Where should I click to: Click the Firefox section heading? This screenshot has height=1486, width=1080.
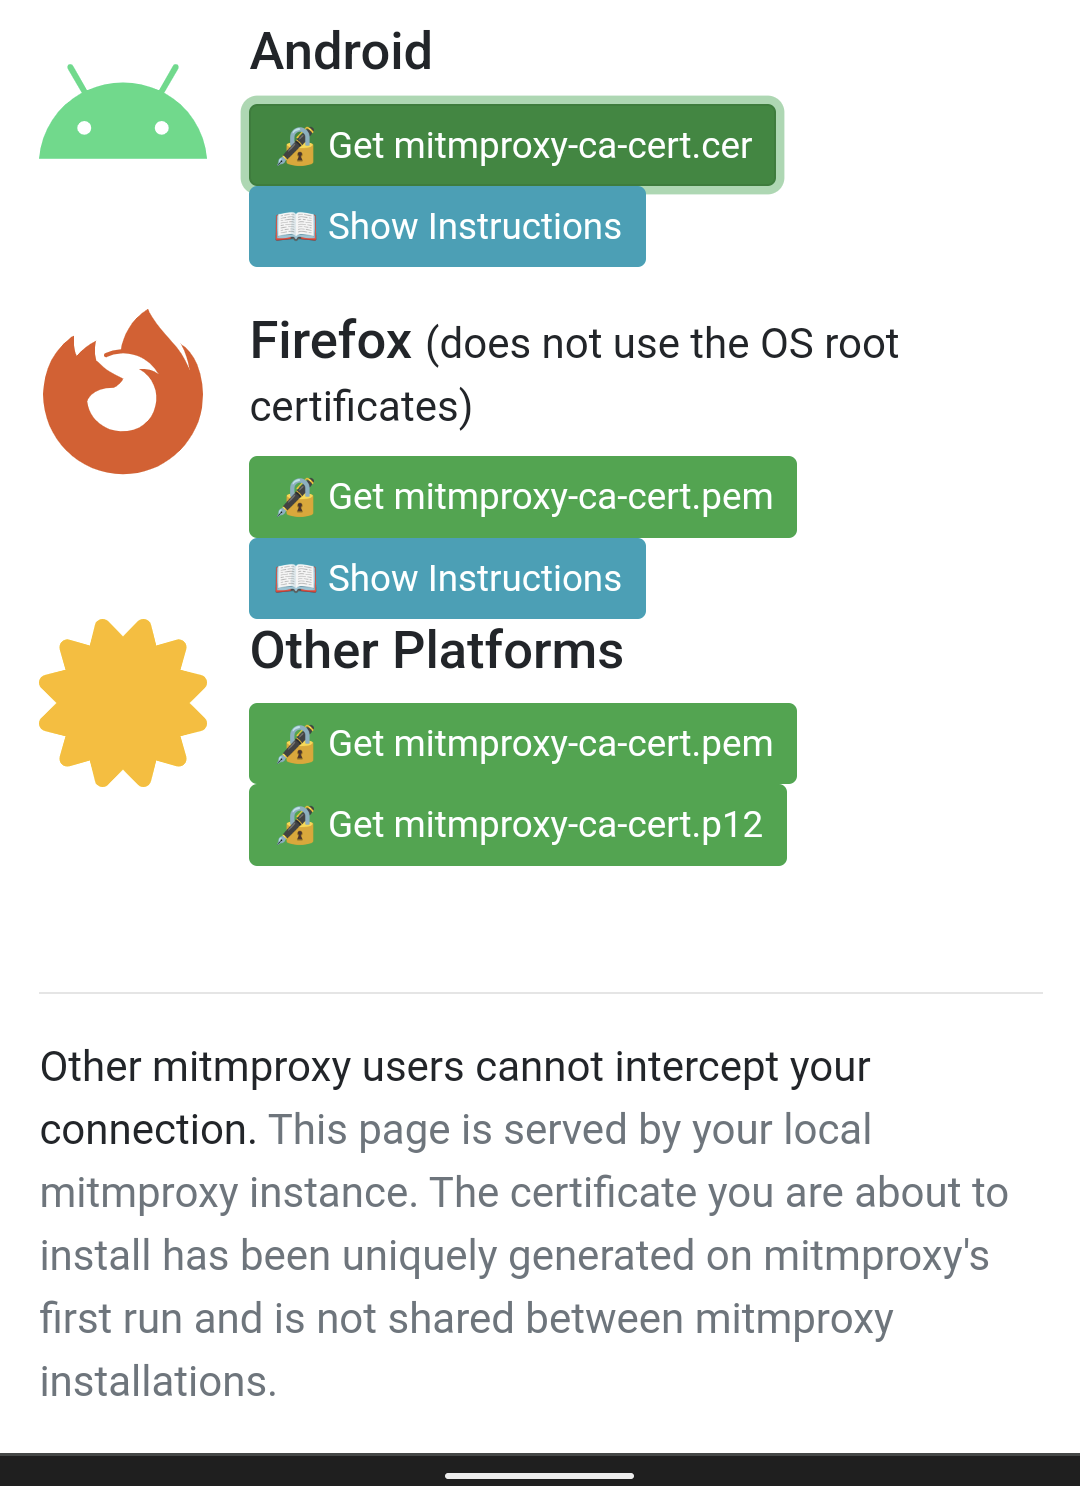click(x=331, y=341)
